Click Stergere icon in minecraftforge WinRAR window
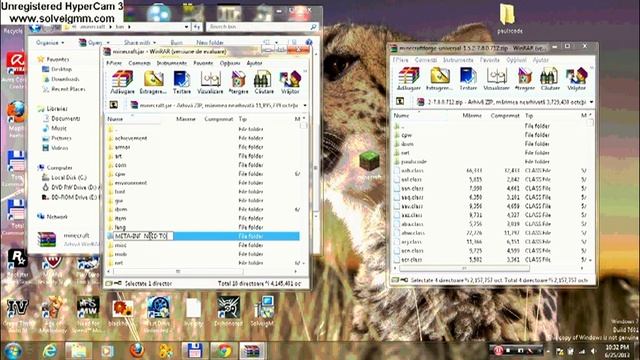640x360 pixels. [524, 78]
